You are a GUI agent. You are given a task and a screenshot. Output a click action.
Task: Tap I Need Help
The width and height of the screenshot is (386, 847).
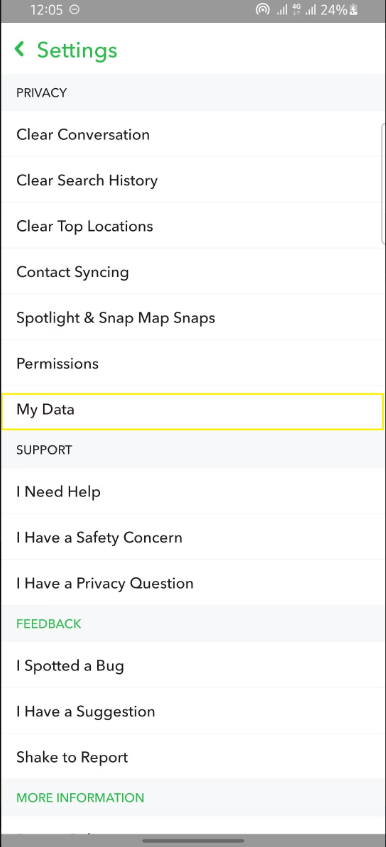192,492
